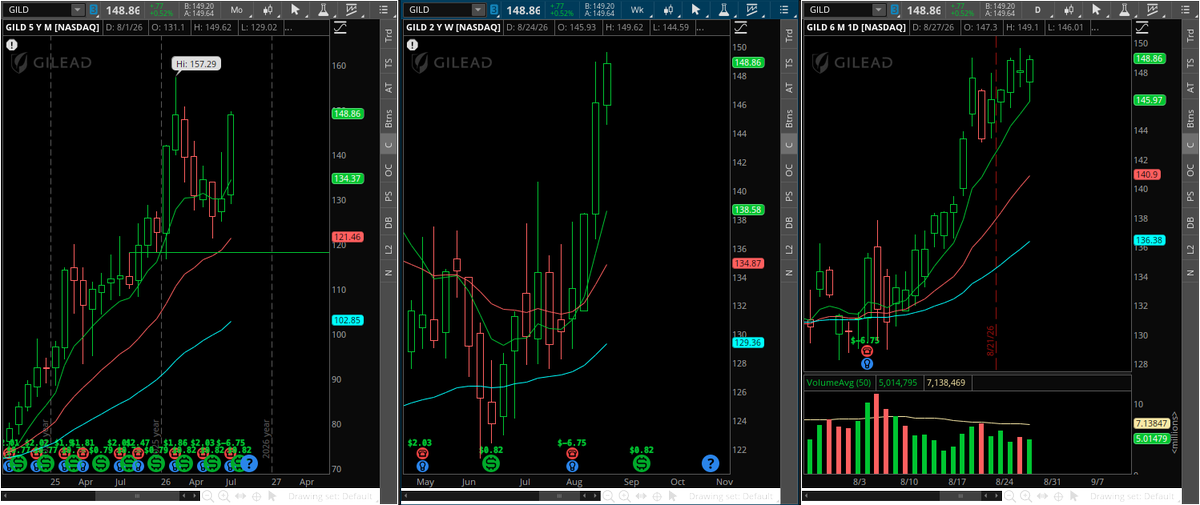Open Mo timeframe selector
Screen dimensions: 1200x505
pos(237,10)
